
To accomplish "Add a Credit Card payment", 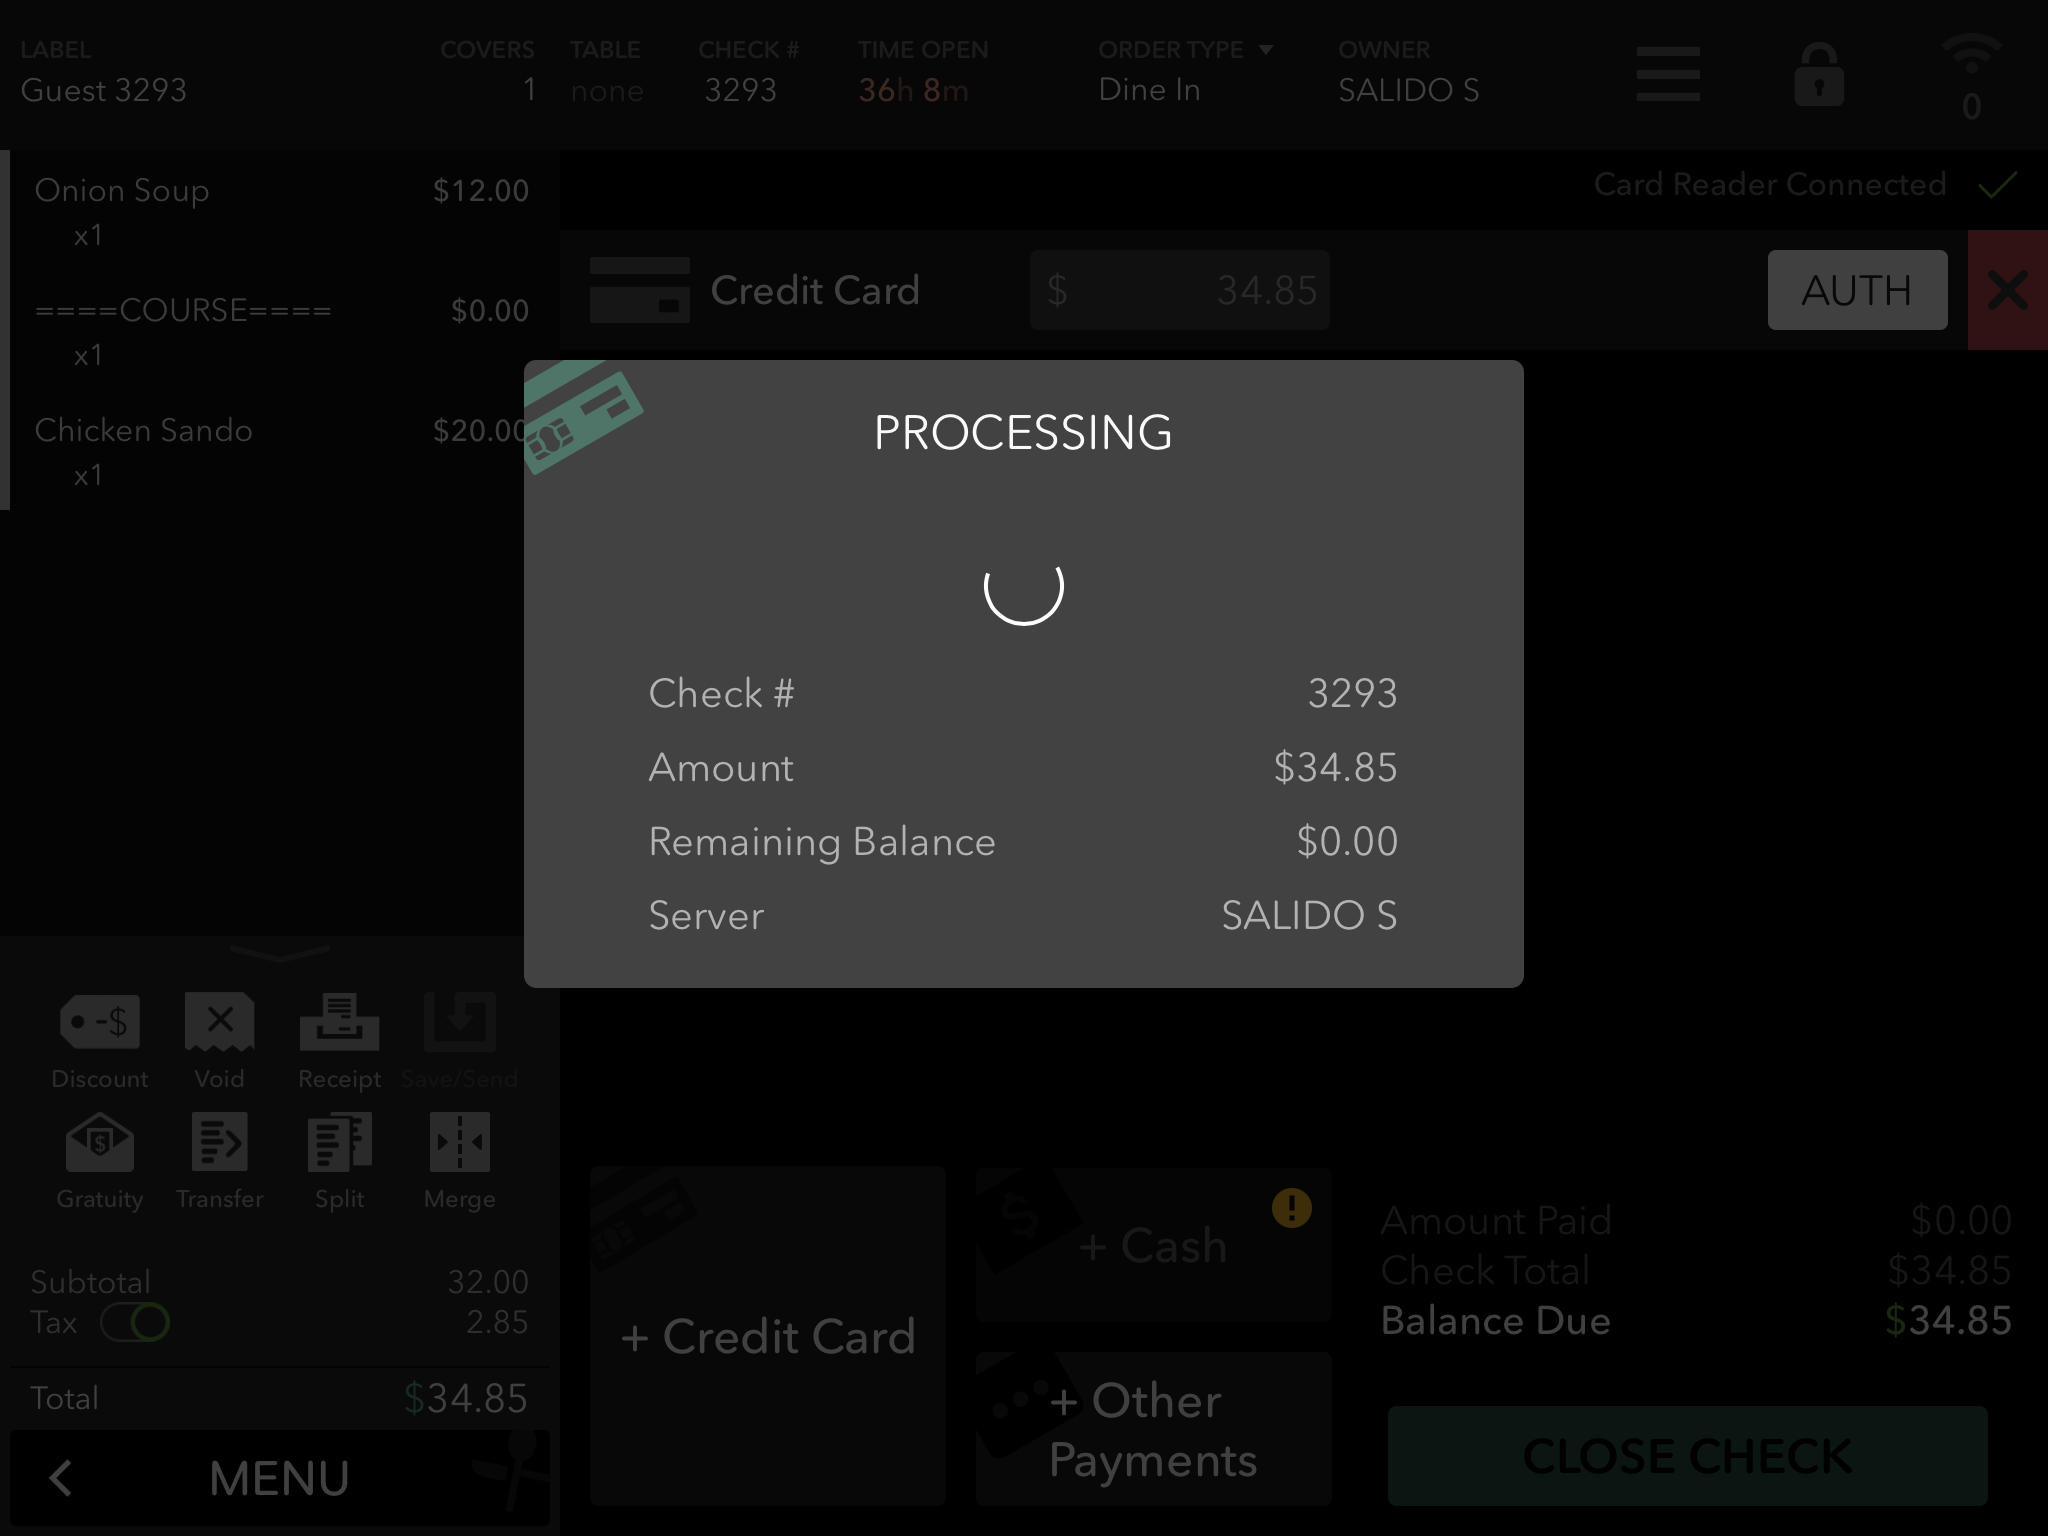I will pos(767,1335).
